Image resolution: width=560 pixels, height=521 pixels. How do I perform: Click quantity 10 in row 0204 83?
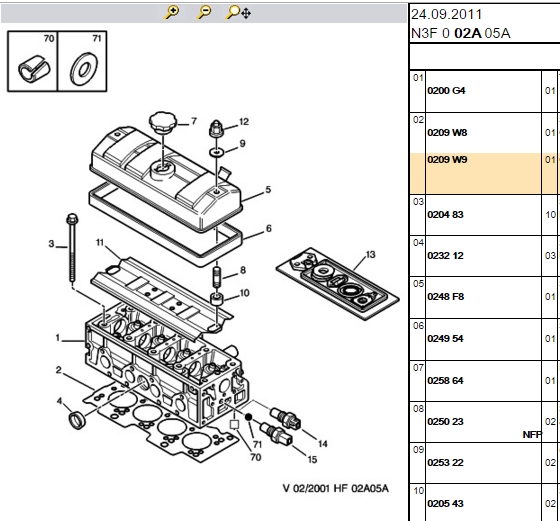coord(550,215)
